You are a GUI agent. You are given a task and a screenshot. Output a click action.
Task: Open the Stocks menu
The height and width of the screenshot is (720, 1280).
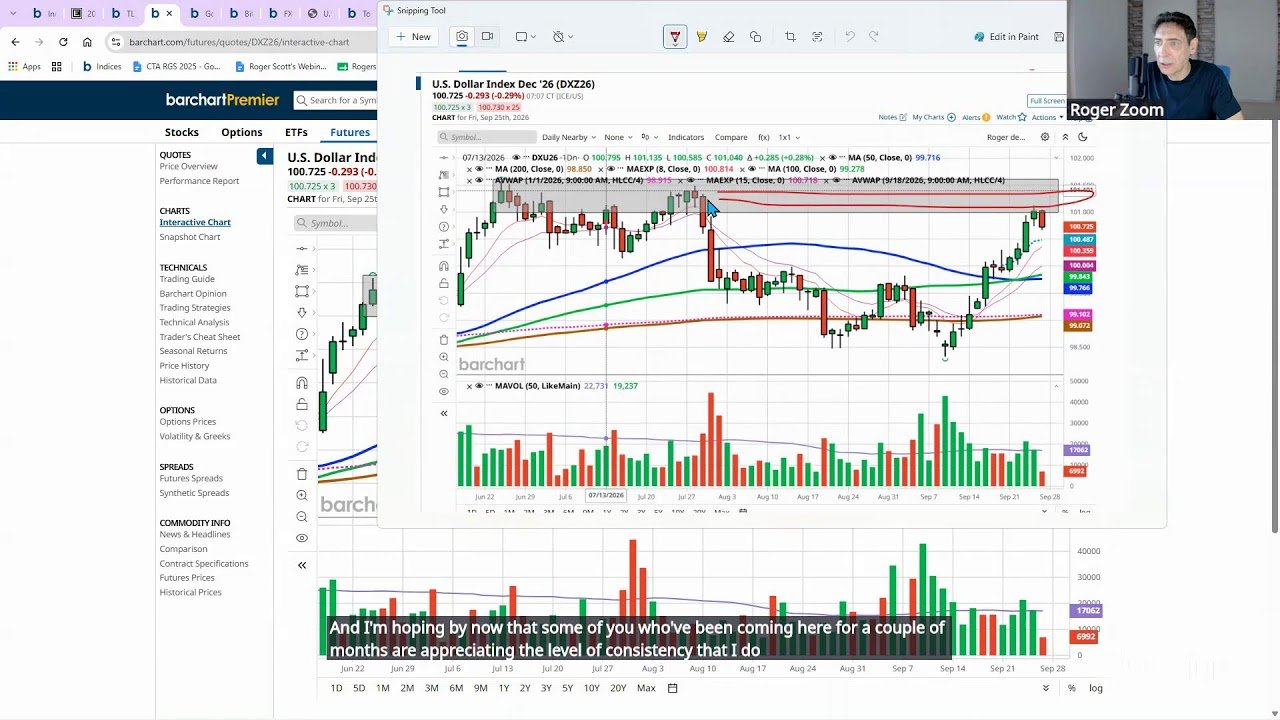[x=182, y=132]
